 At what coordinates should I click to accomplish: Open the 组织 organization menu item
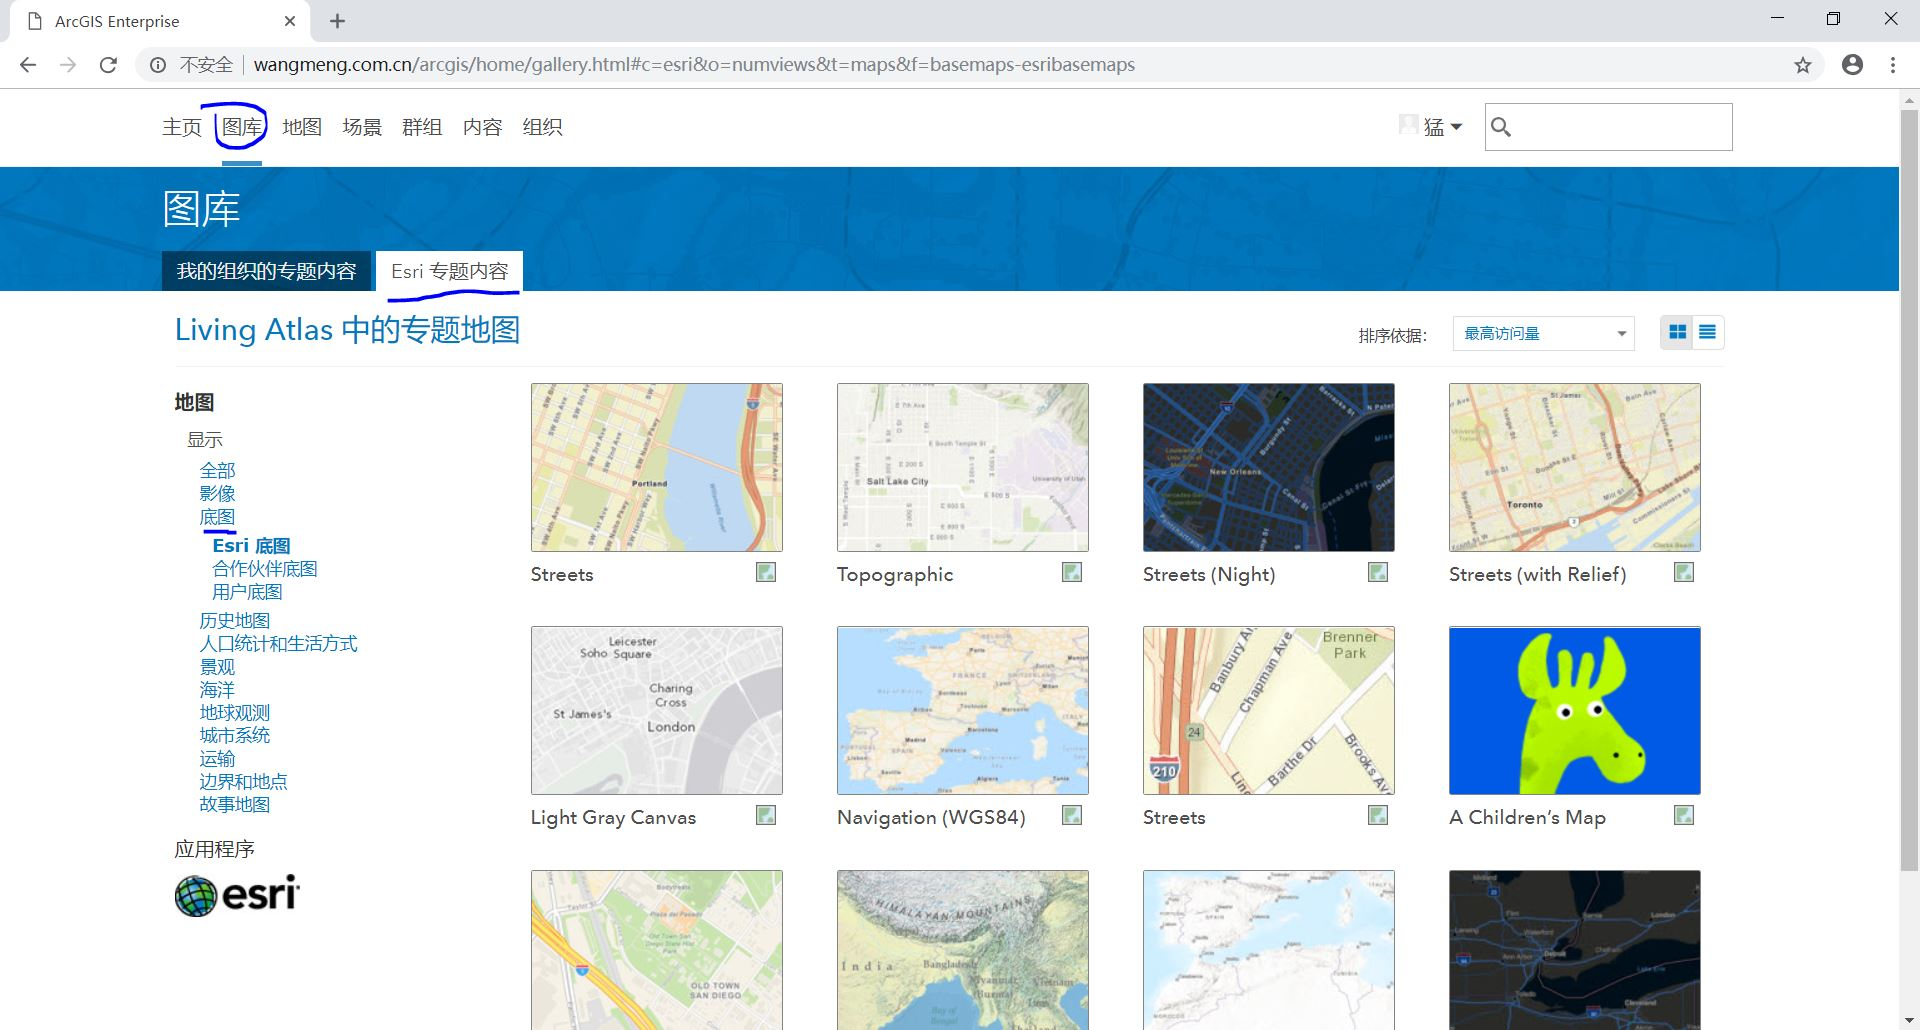[542, 127]
